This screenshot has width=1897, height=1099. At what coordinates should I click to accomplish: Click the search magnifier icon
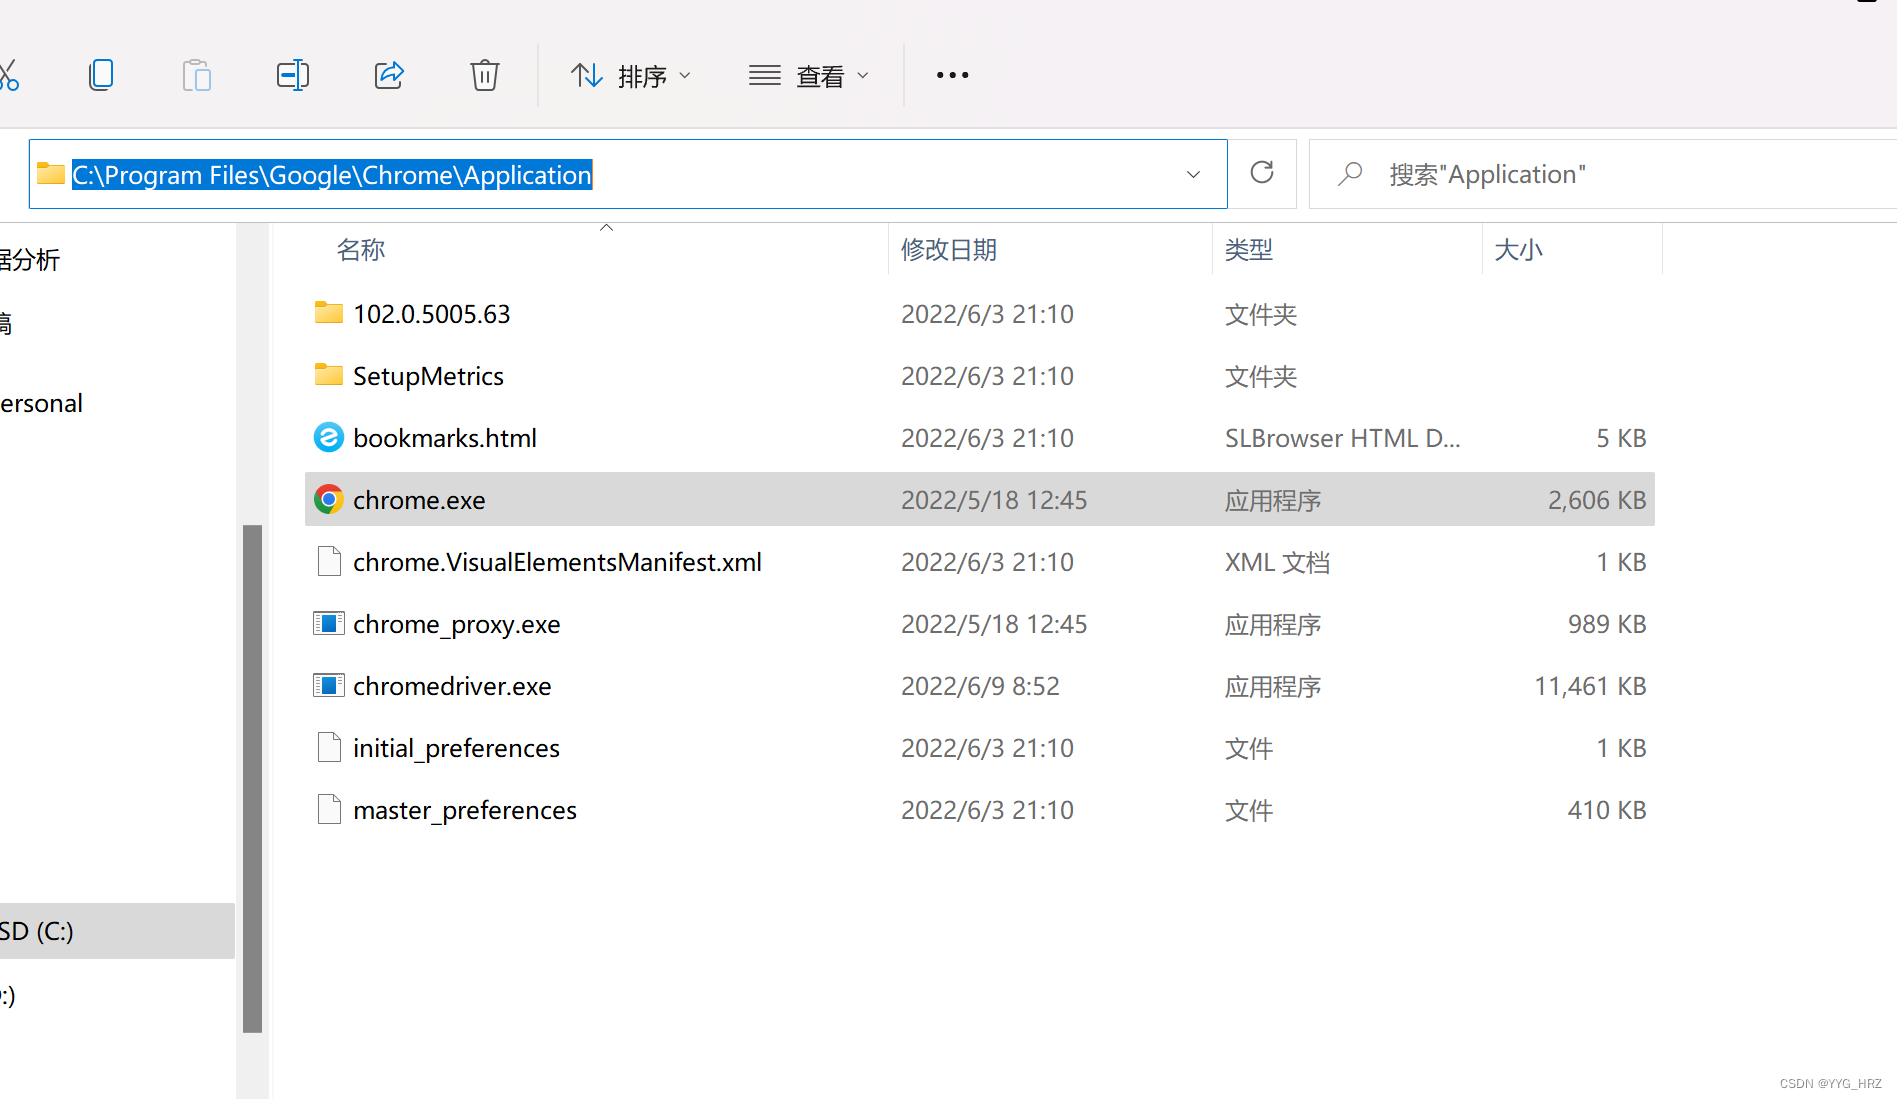click(x=1350, y=174)
